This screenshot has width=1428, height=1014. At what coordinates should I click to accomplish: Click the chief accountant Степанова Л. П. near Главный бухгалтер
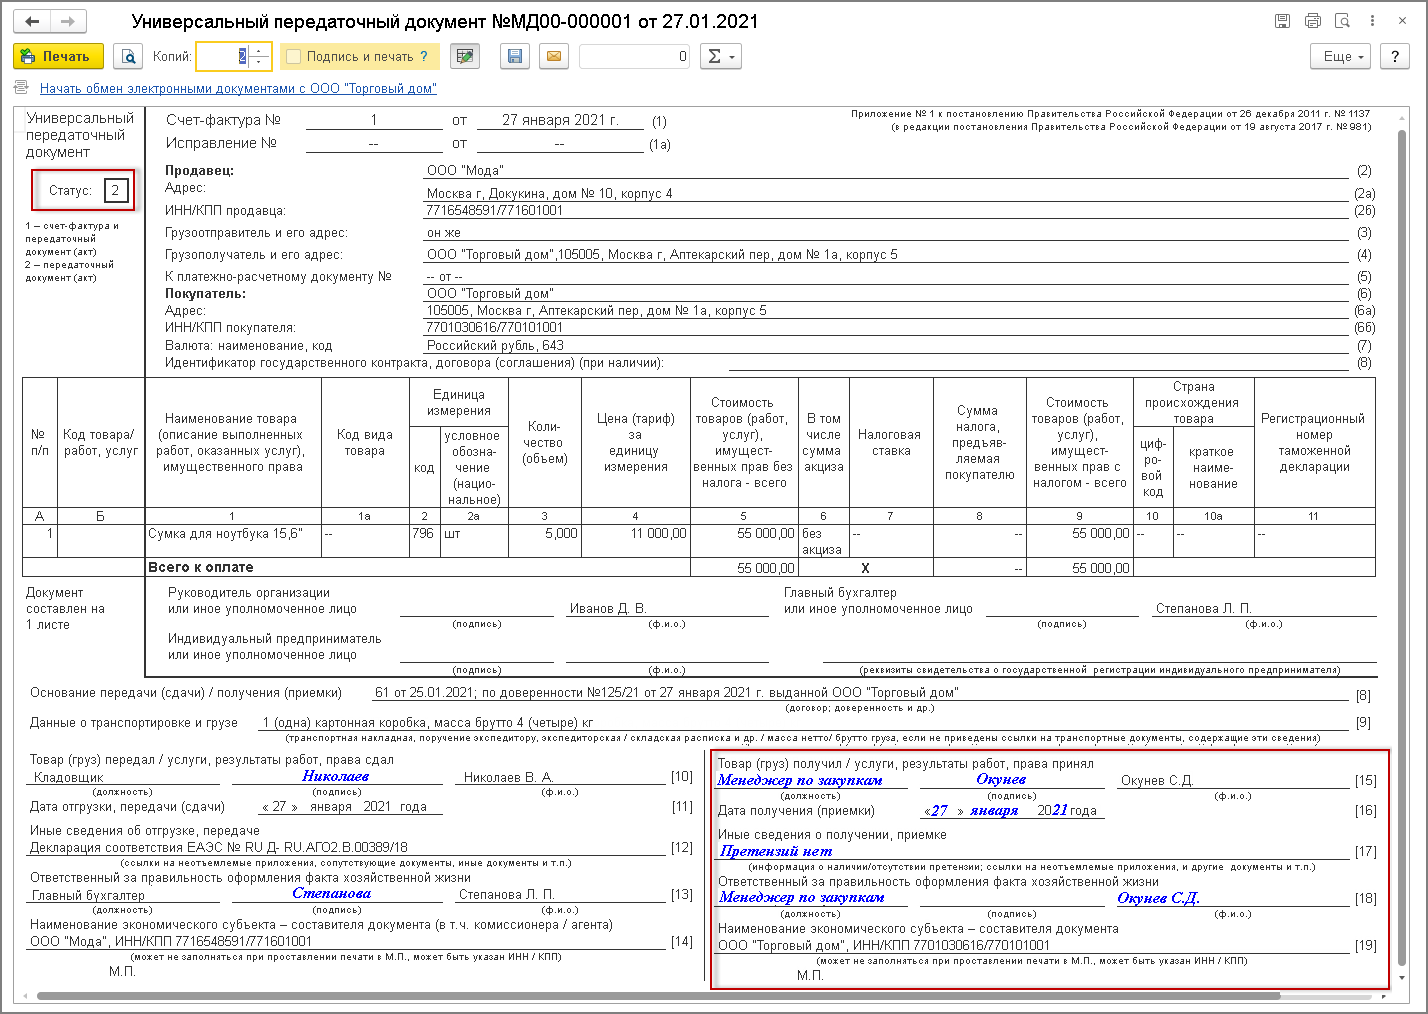[1204, 609]
